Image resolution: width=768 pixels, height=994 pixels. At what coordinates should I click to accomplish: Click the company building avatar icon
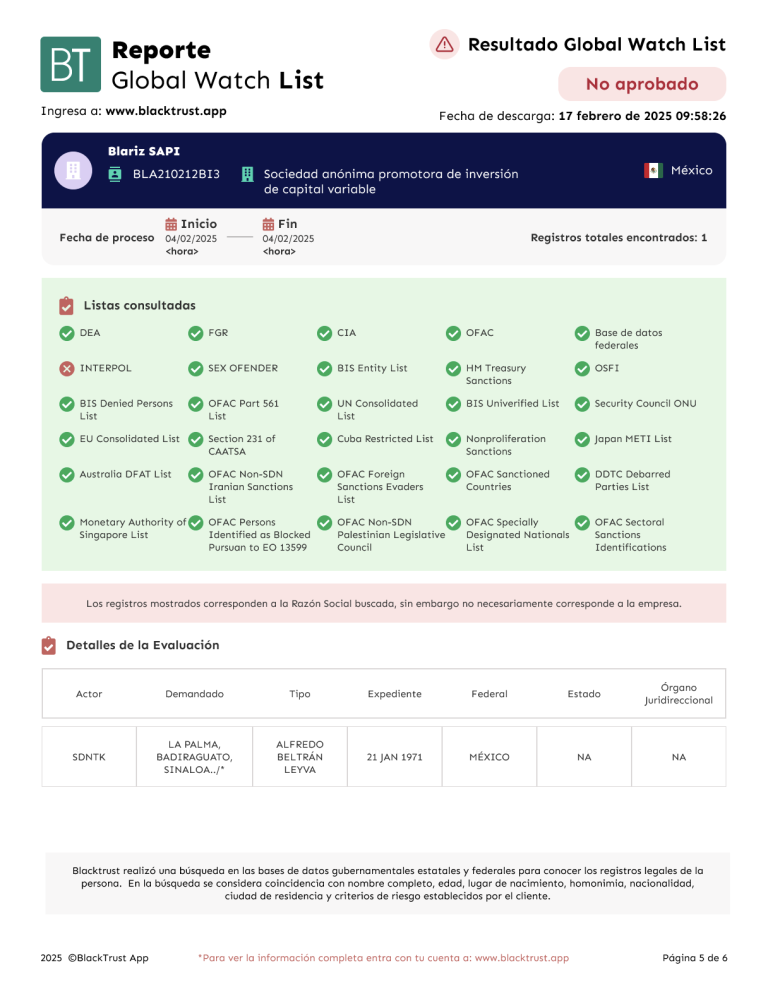[74, 171]
